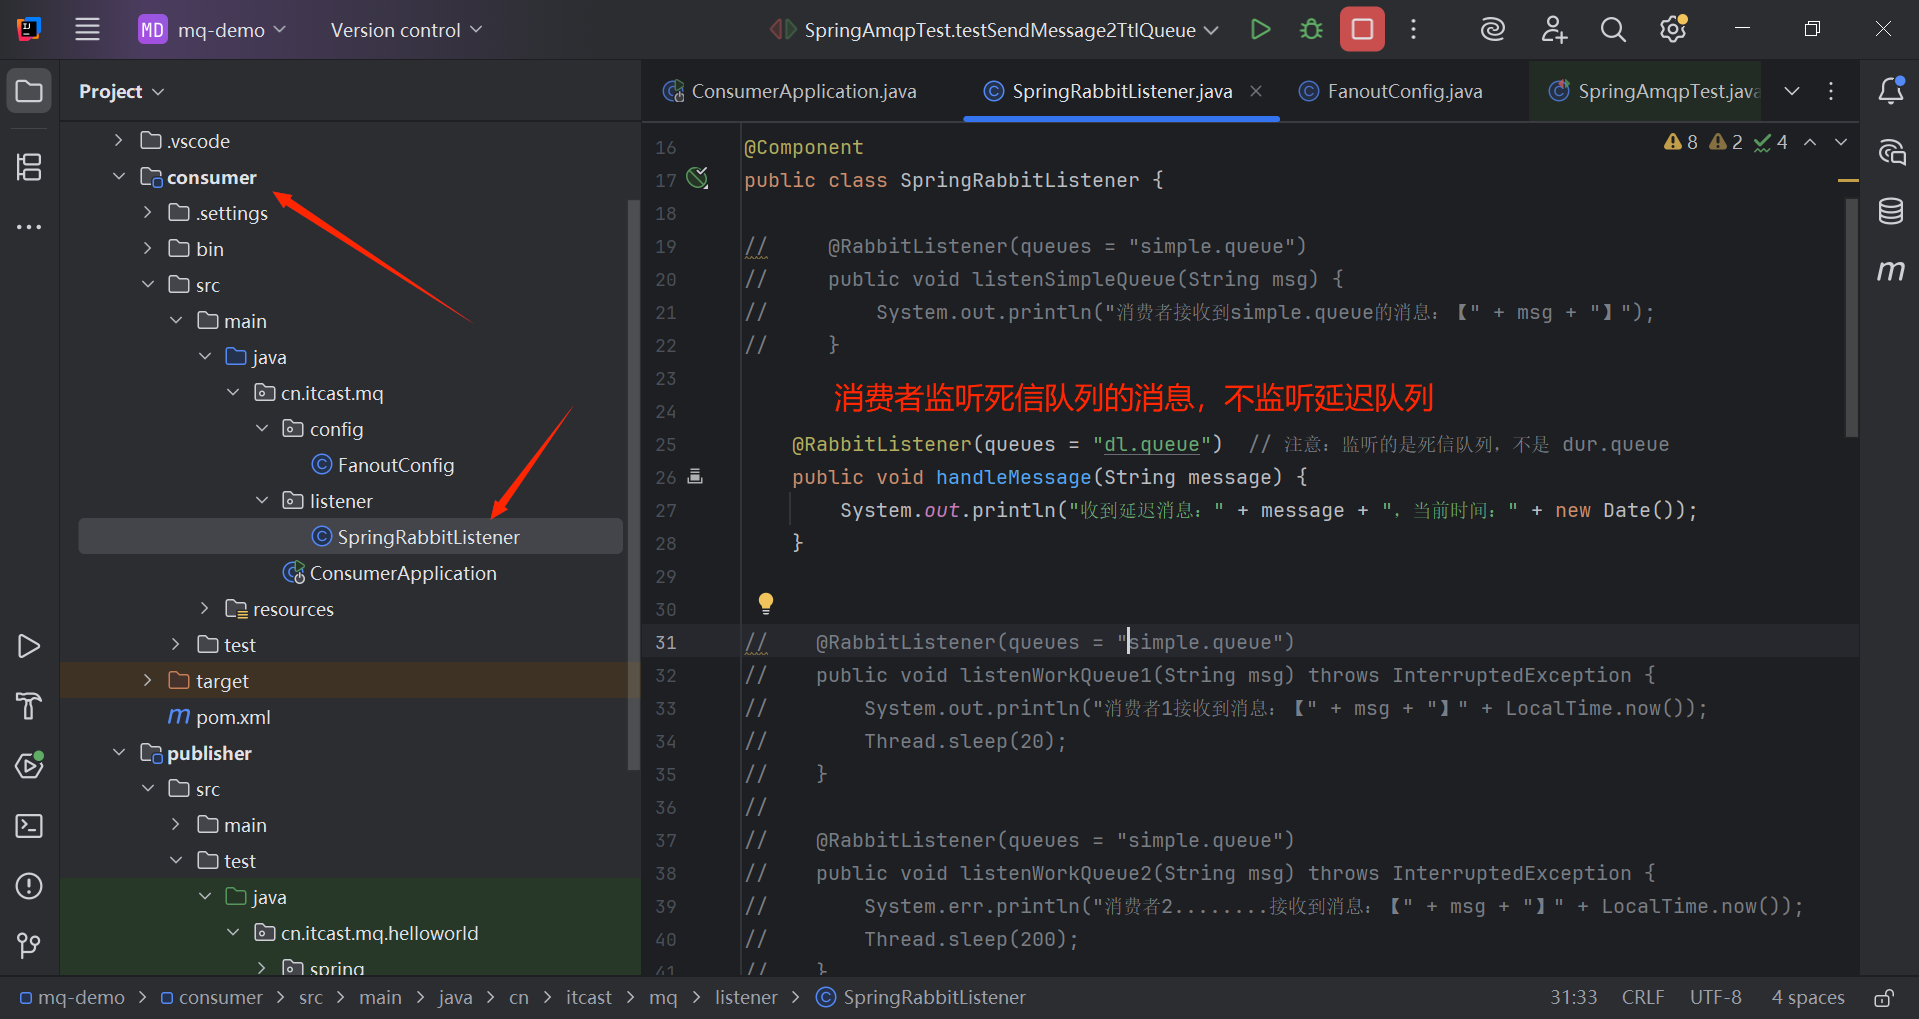Expand the resources folder
Image resolution: width=1919 pixels, height=1019 pixels.
point(205,609)
